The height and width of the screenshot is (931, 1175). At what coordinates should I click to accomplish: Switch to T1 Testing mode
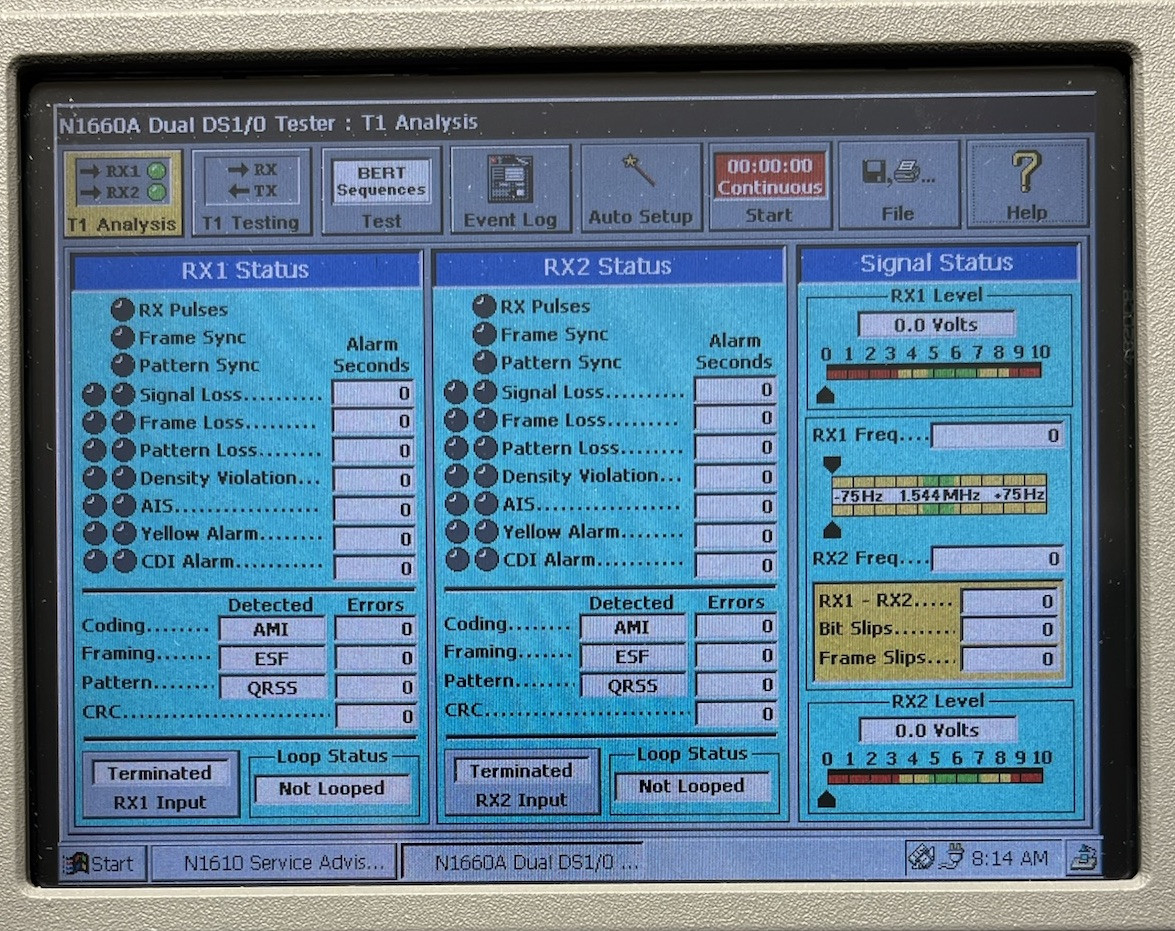point(251,192)
